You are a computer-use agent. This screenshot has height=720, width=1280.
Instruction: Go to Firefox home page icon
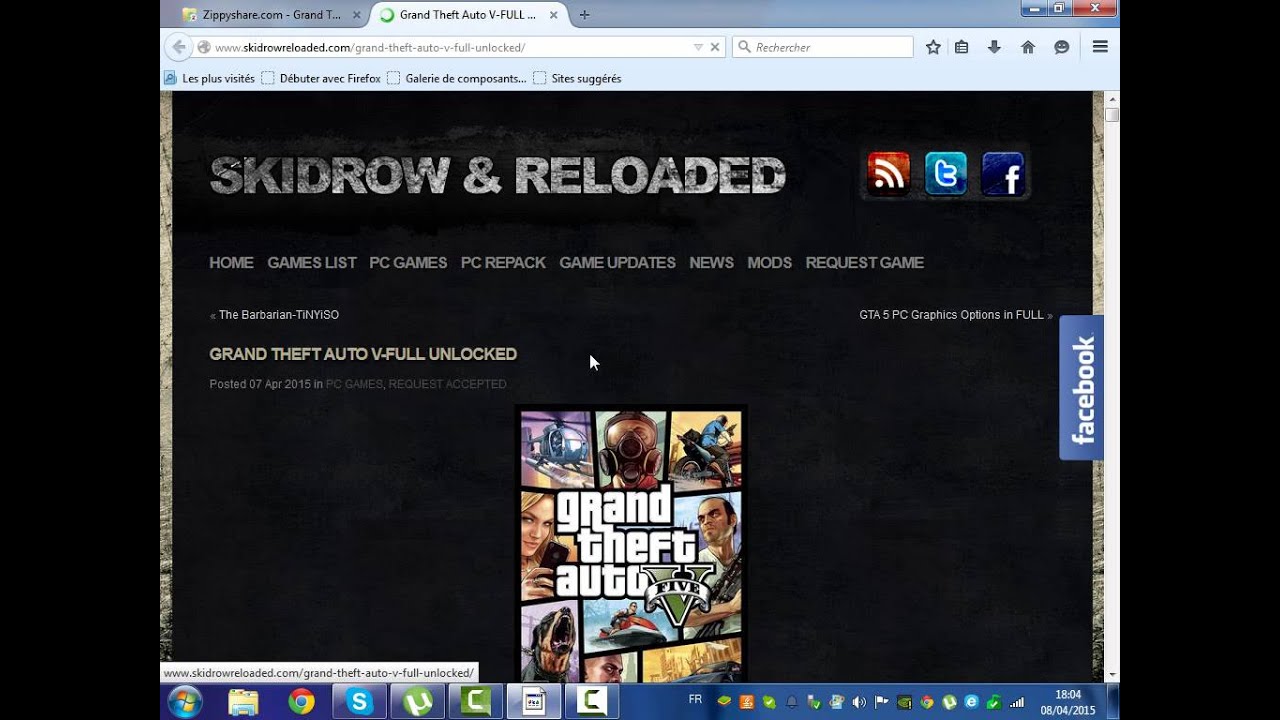click(x=1027, y=47)
